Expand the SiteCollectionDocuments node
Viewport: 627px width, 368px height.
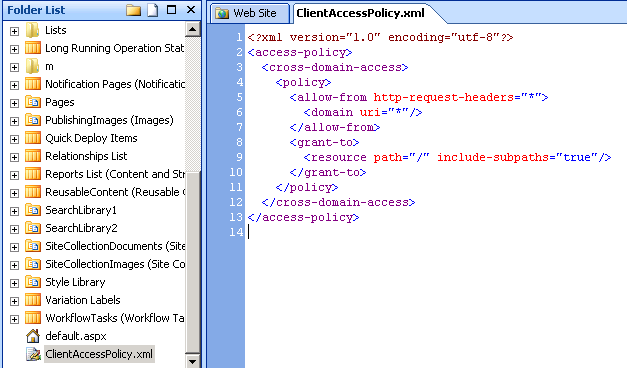tap(14, 247)
